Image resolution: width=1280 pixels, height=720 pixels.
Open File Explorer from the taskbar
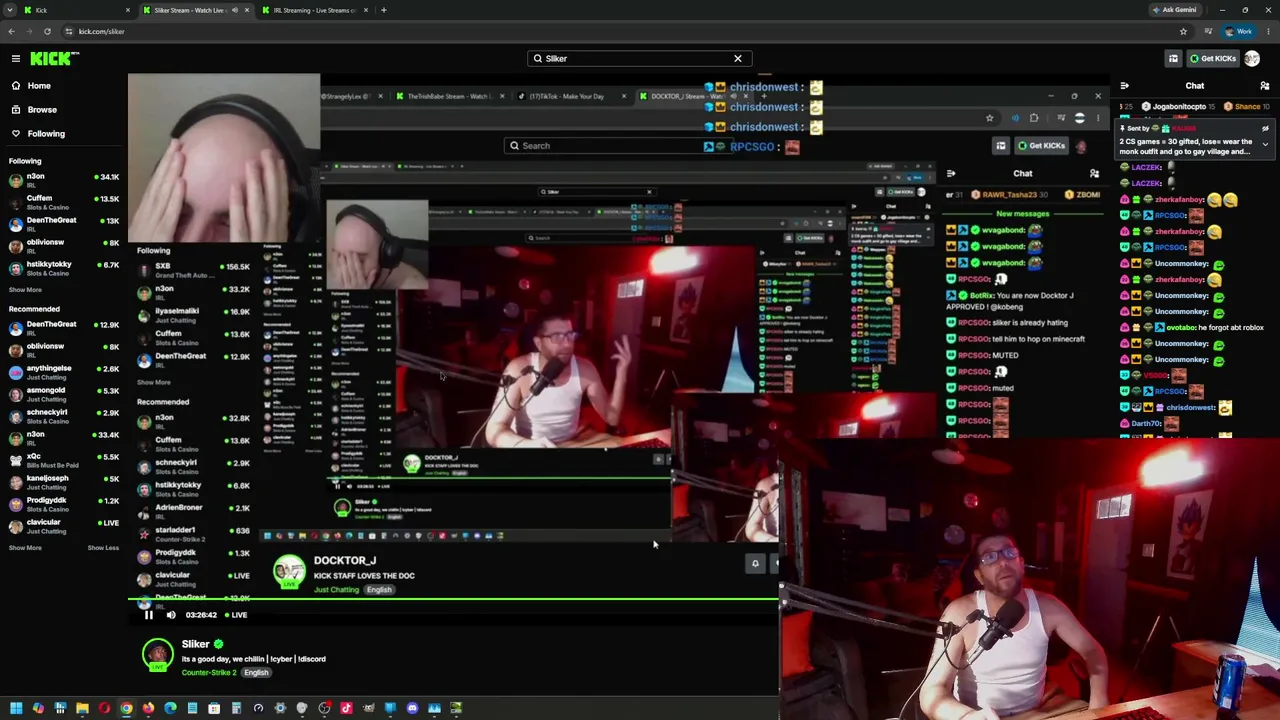tap(82, 708)
